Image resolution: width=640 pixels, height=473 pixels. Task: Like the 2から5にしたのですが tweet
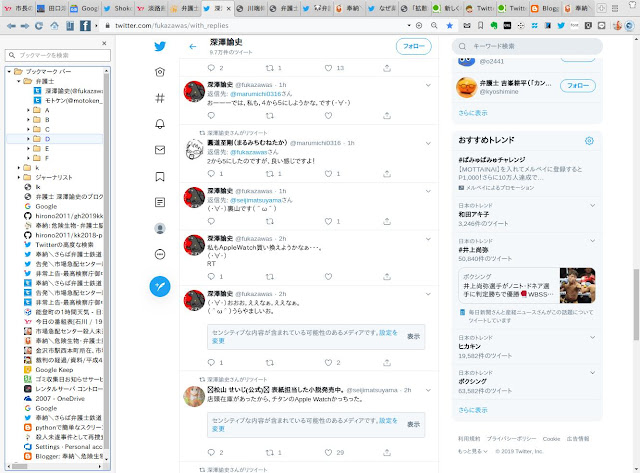point(328,173)
